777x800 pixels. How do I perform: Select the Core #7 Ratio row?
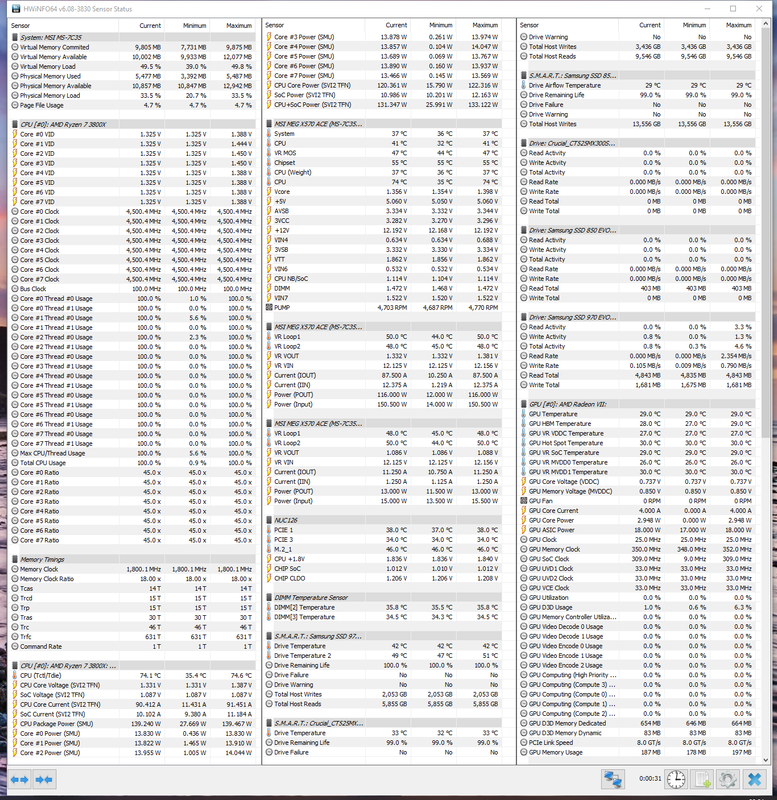pos(133,540)
